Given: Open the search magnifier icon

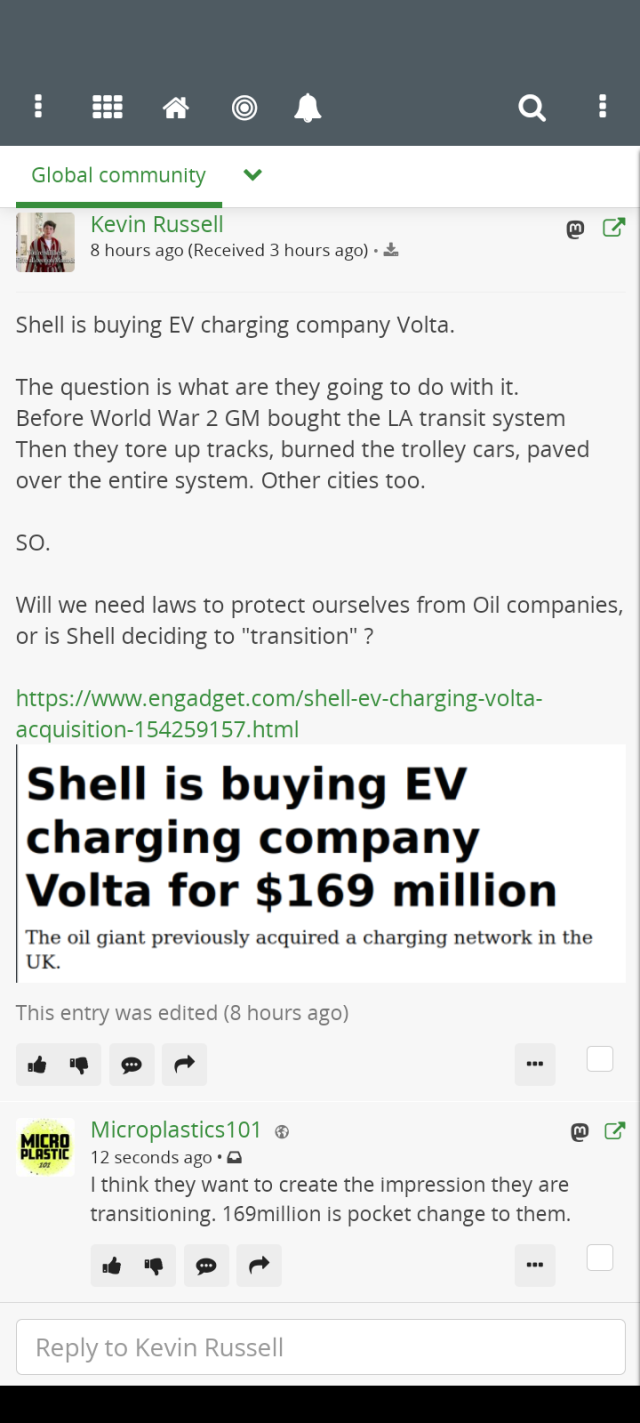Looking at the screenshot, I should (x=532, y=107).
